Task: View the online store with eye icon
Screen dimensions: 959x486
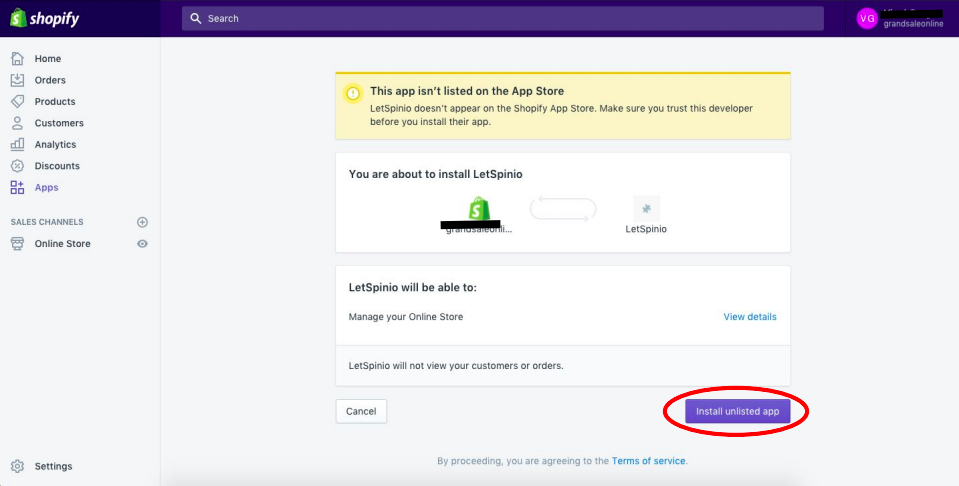Action: click(x=143, y=243)
